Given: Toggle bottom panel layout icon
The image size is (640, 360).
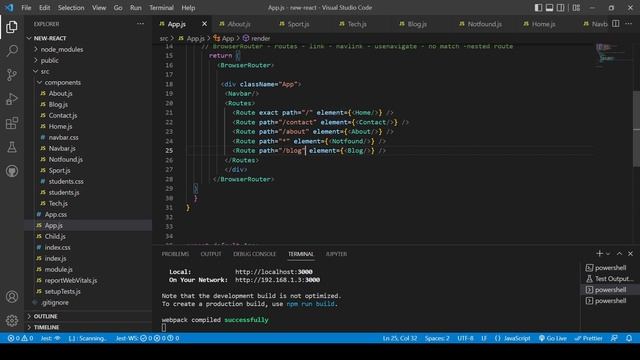Looking at the screenshot, I should click(x=549, y=8).
